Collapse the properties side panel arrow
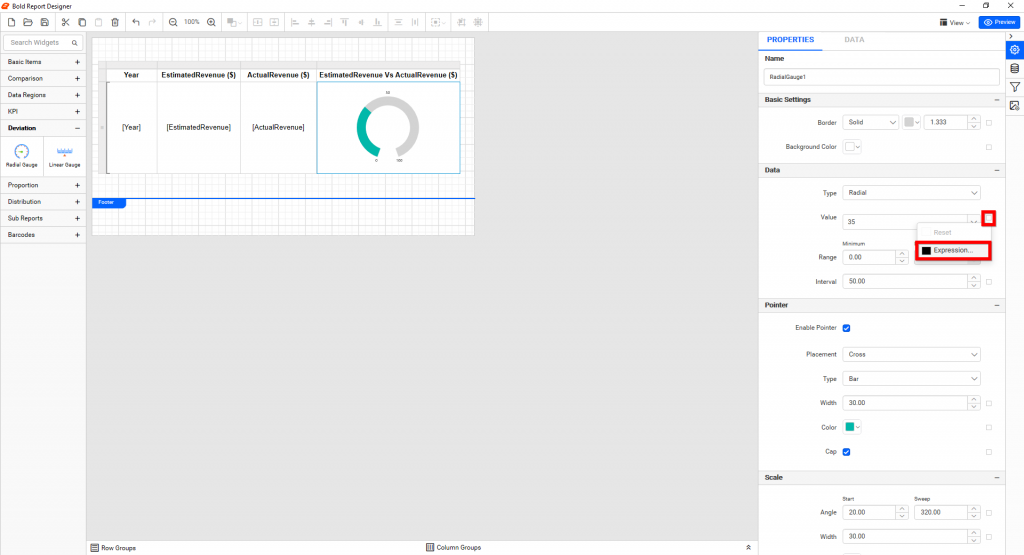Screen dimensions: 1024x555 coord(1011,36)
